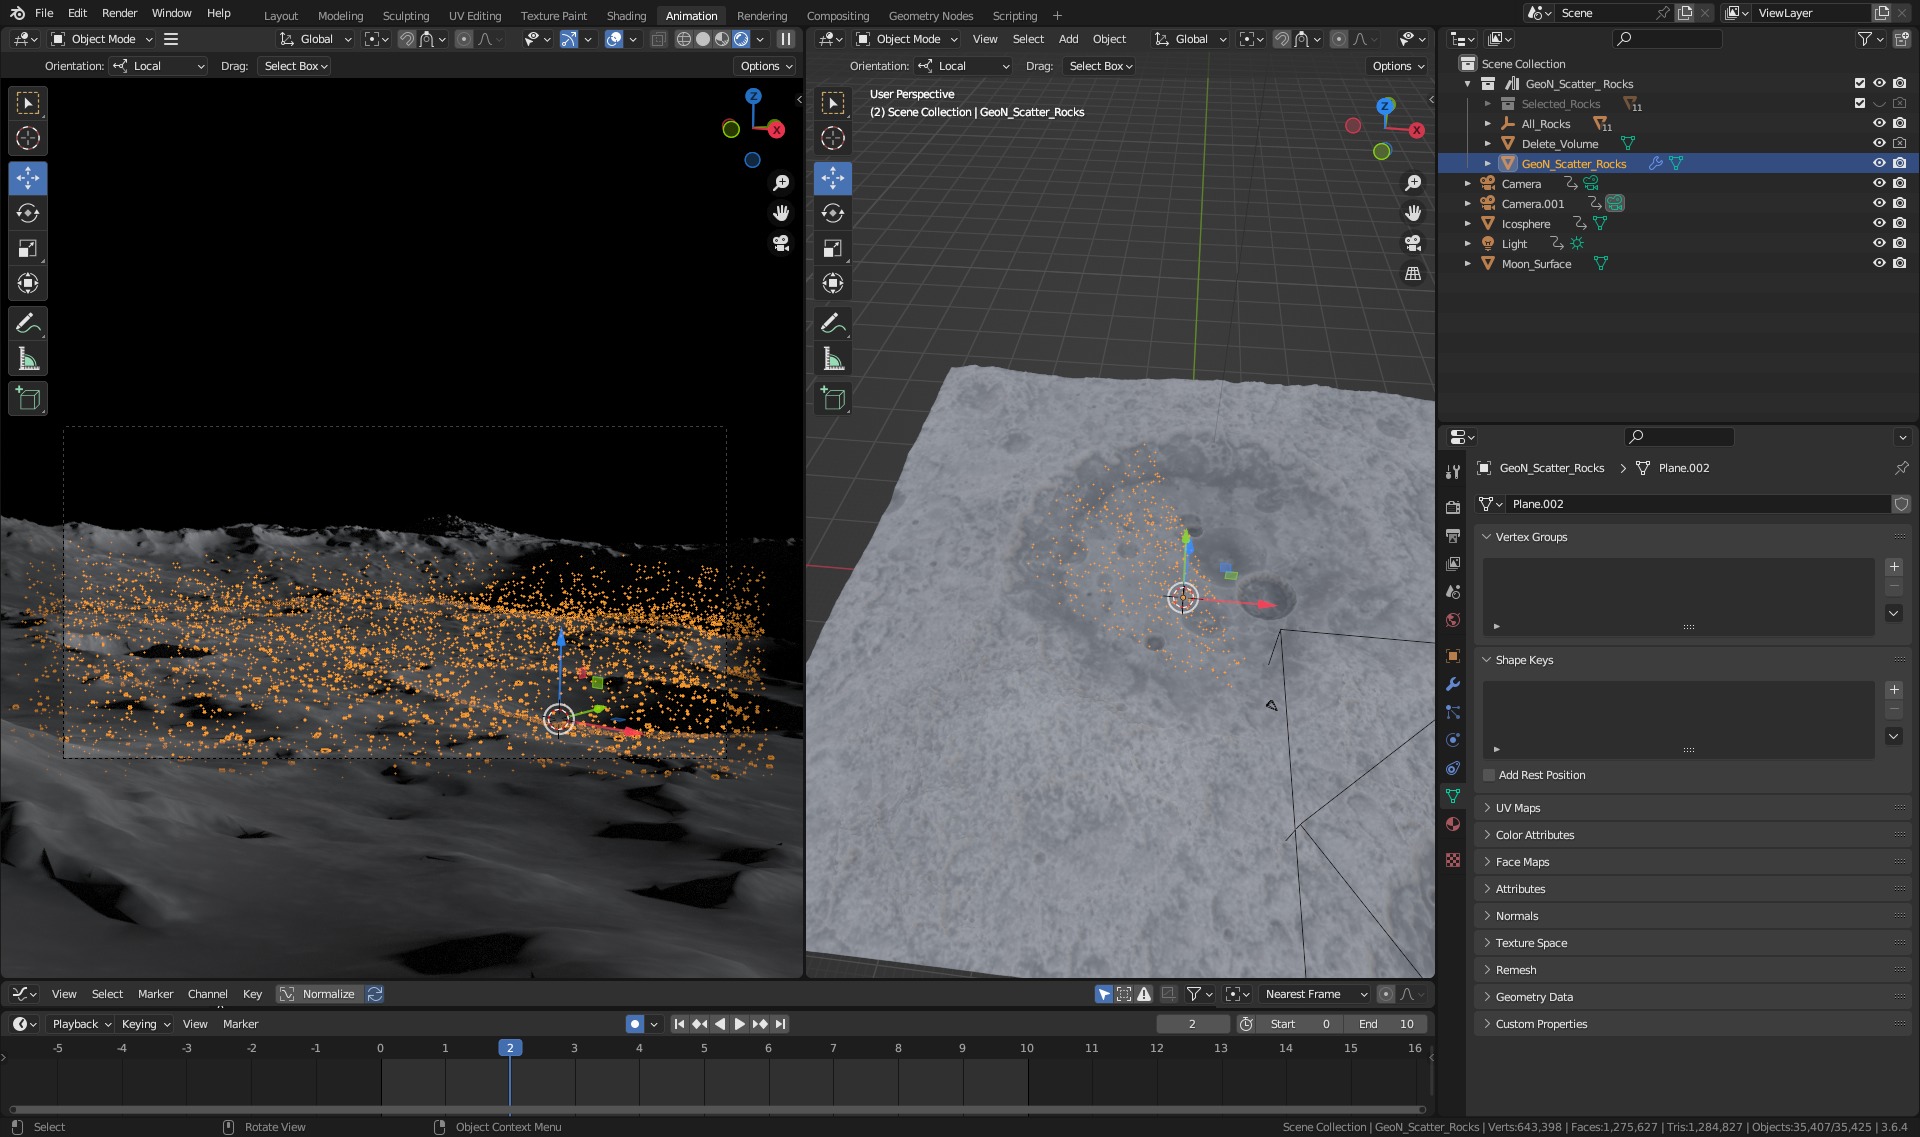Select the Annotate tool in left viewport

28,323
